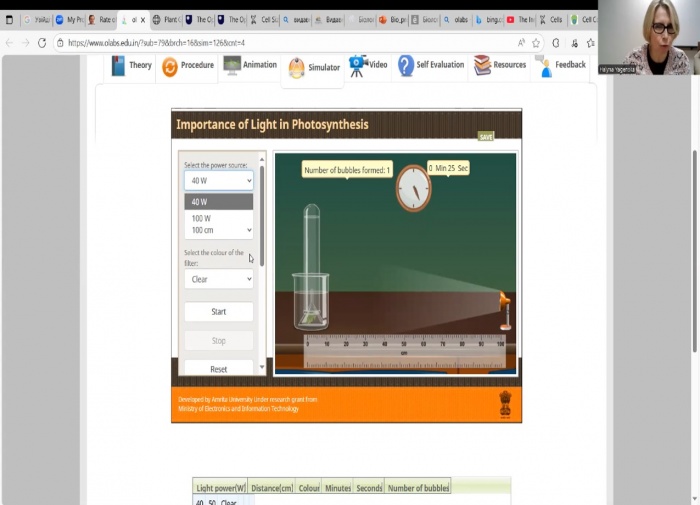Select 100 W option in list
This screenshot has height=505, width=700.
pos(202,218)
